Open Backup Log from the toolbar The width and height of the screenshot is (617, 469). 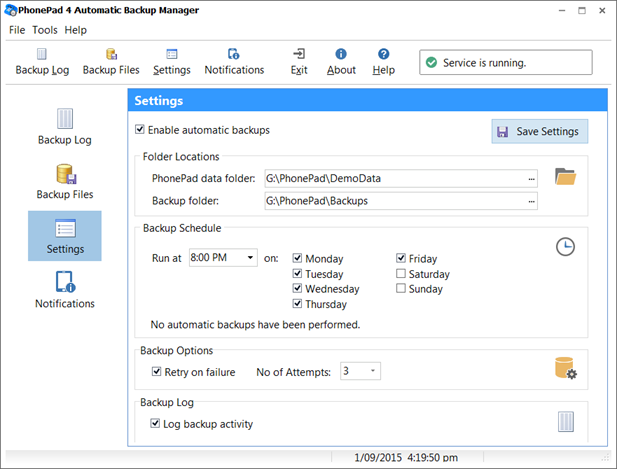42,62
